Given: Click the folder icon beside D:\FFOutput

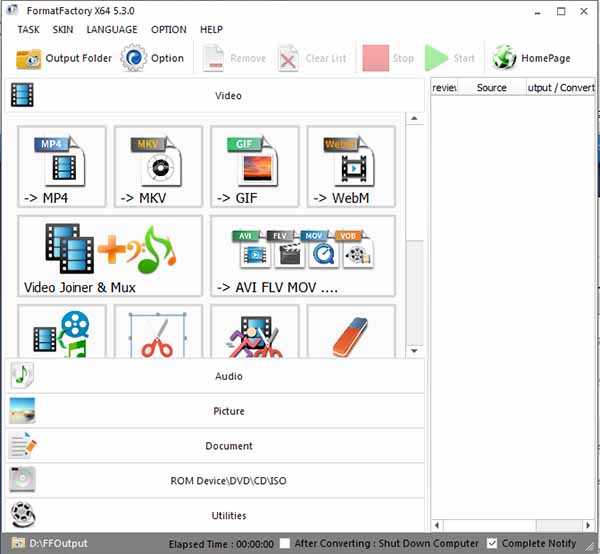Looking at the screenshot, I should (18, 543).
